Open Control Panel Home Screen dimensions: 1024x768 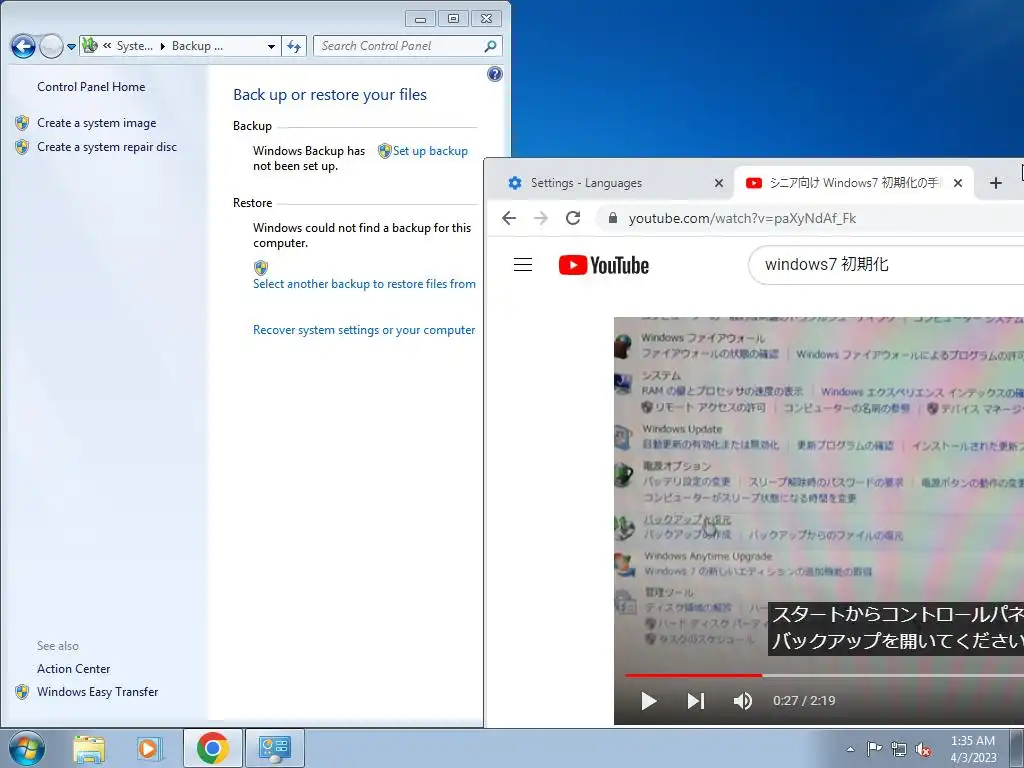point(91,87)
